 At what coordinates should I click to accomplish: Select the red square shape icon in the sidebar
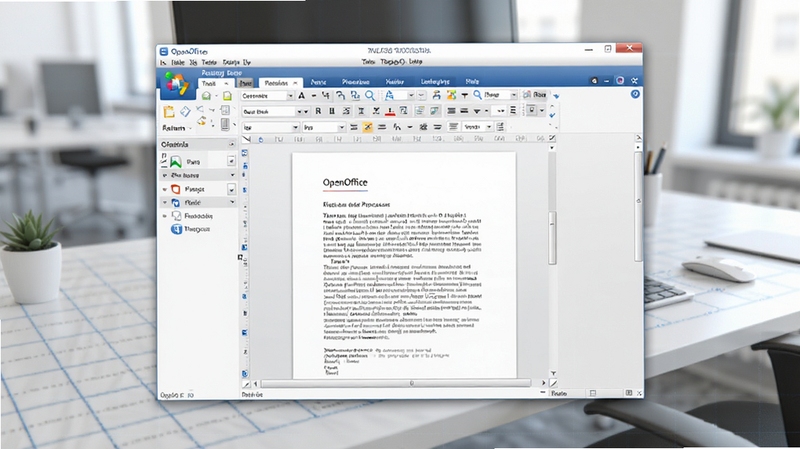[176, 189]
